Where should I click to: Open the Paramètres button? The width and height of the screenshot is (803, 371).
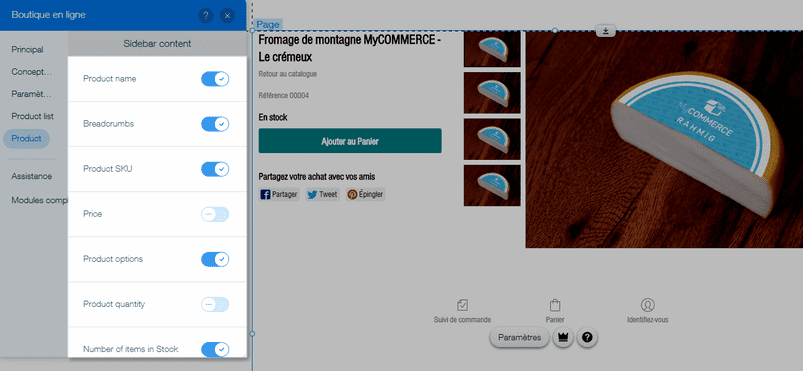519,338
